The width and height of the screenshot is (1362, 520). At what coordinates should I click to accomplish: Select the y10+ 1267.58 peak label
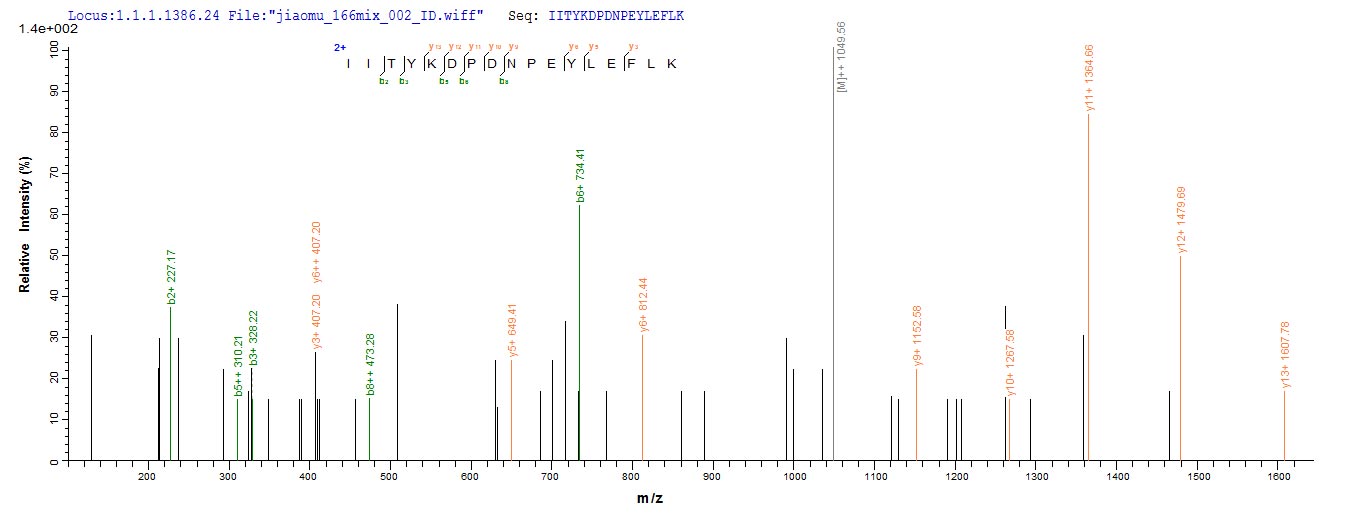coord(1011,363)
